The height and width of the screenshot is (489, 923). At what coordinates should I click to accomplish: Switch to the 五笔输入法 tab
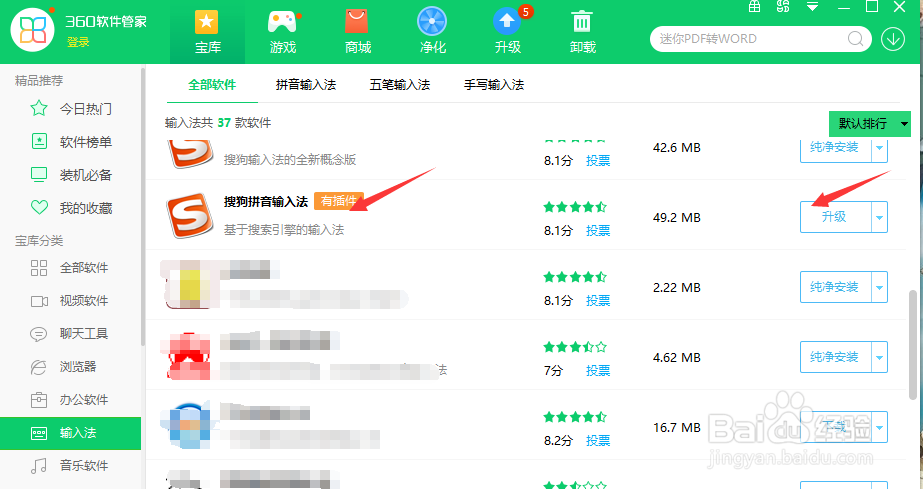400,85
